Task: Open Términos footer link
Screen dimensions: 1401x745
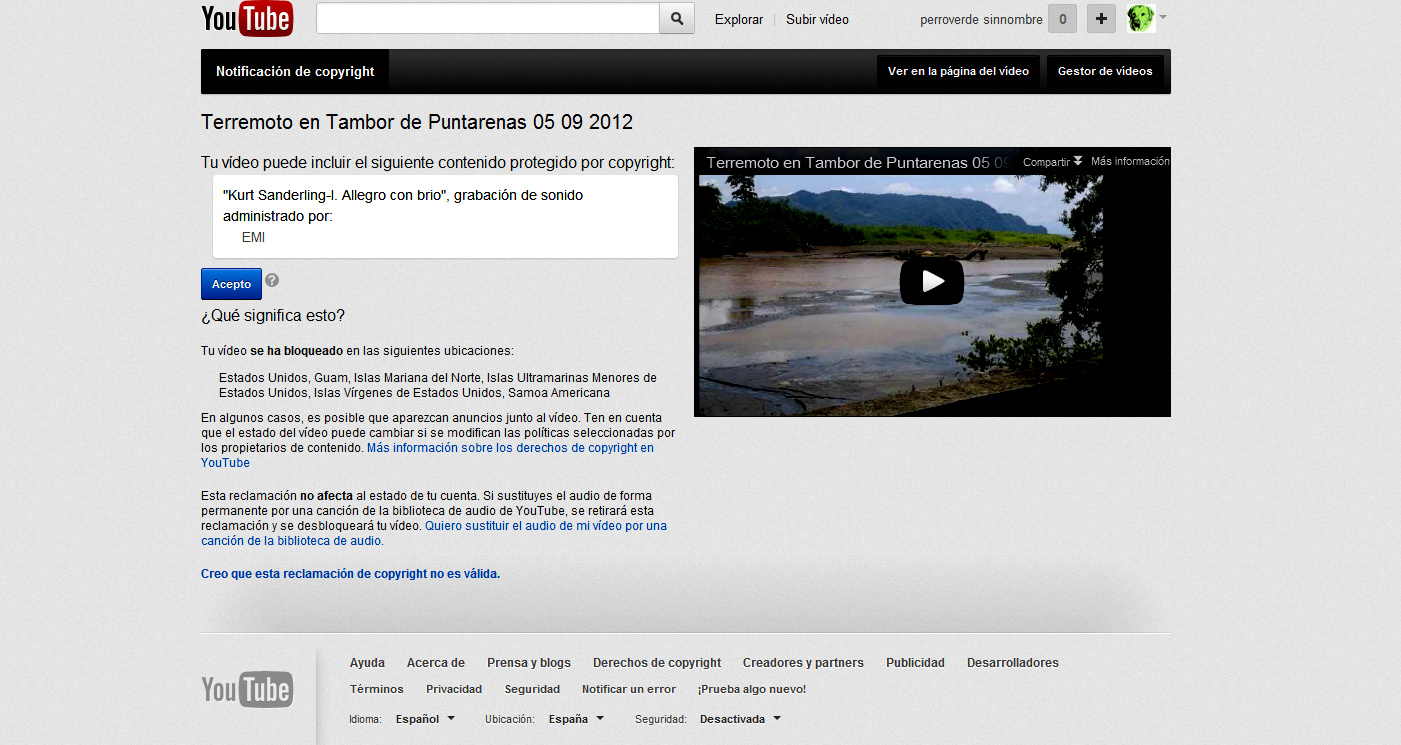Action: 377,689
